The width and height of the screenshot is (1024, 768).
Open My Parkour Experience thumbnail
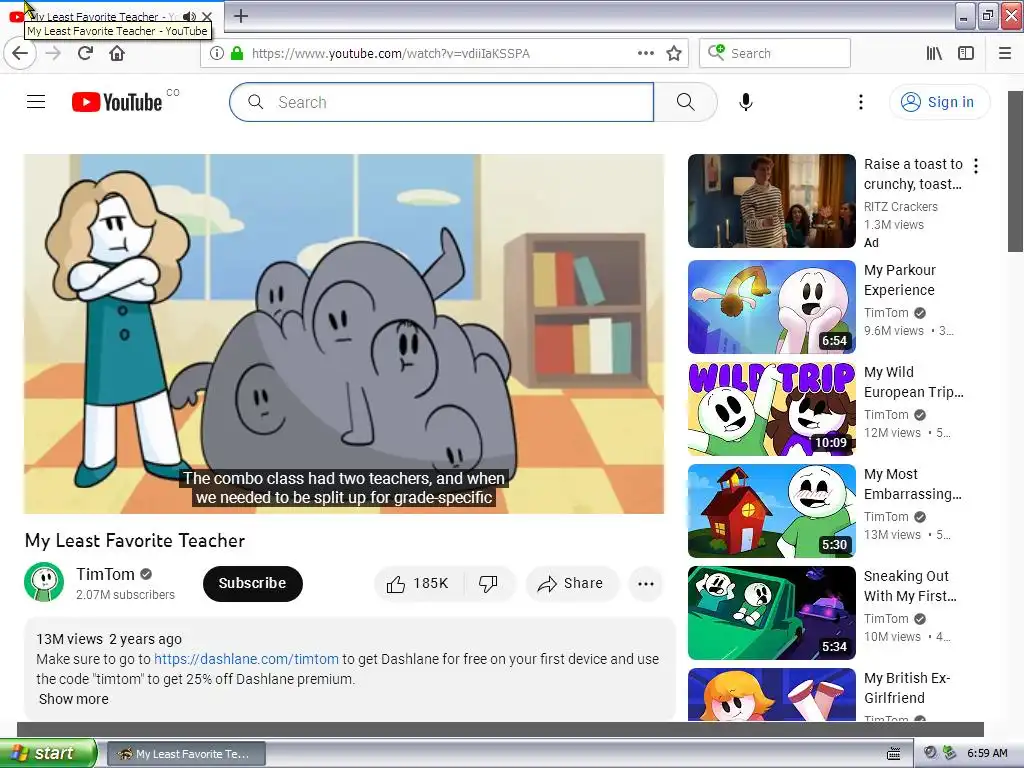[771, 307]
